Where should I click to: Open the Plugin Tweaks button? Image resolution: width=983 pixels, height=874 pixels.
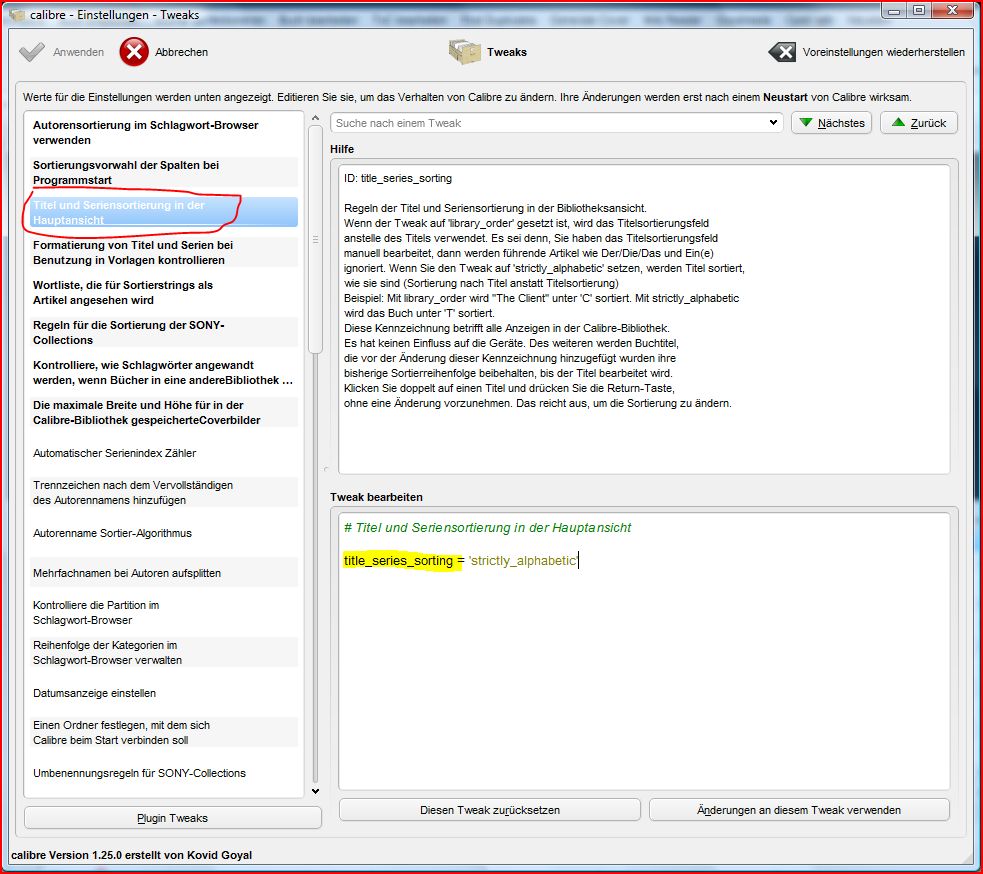pos(172,818)
